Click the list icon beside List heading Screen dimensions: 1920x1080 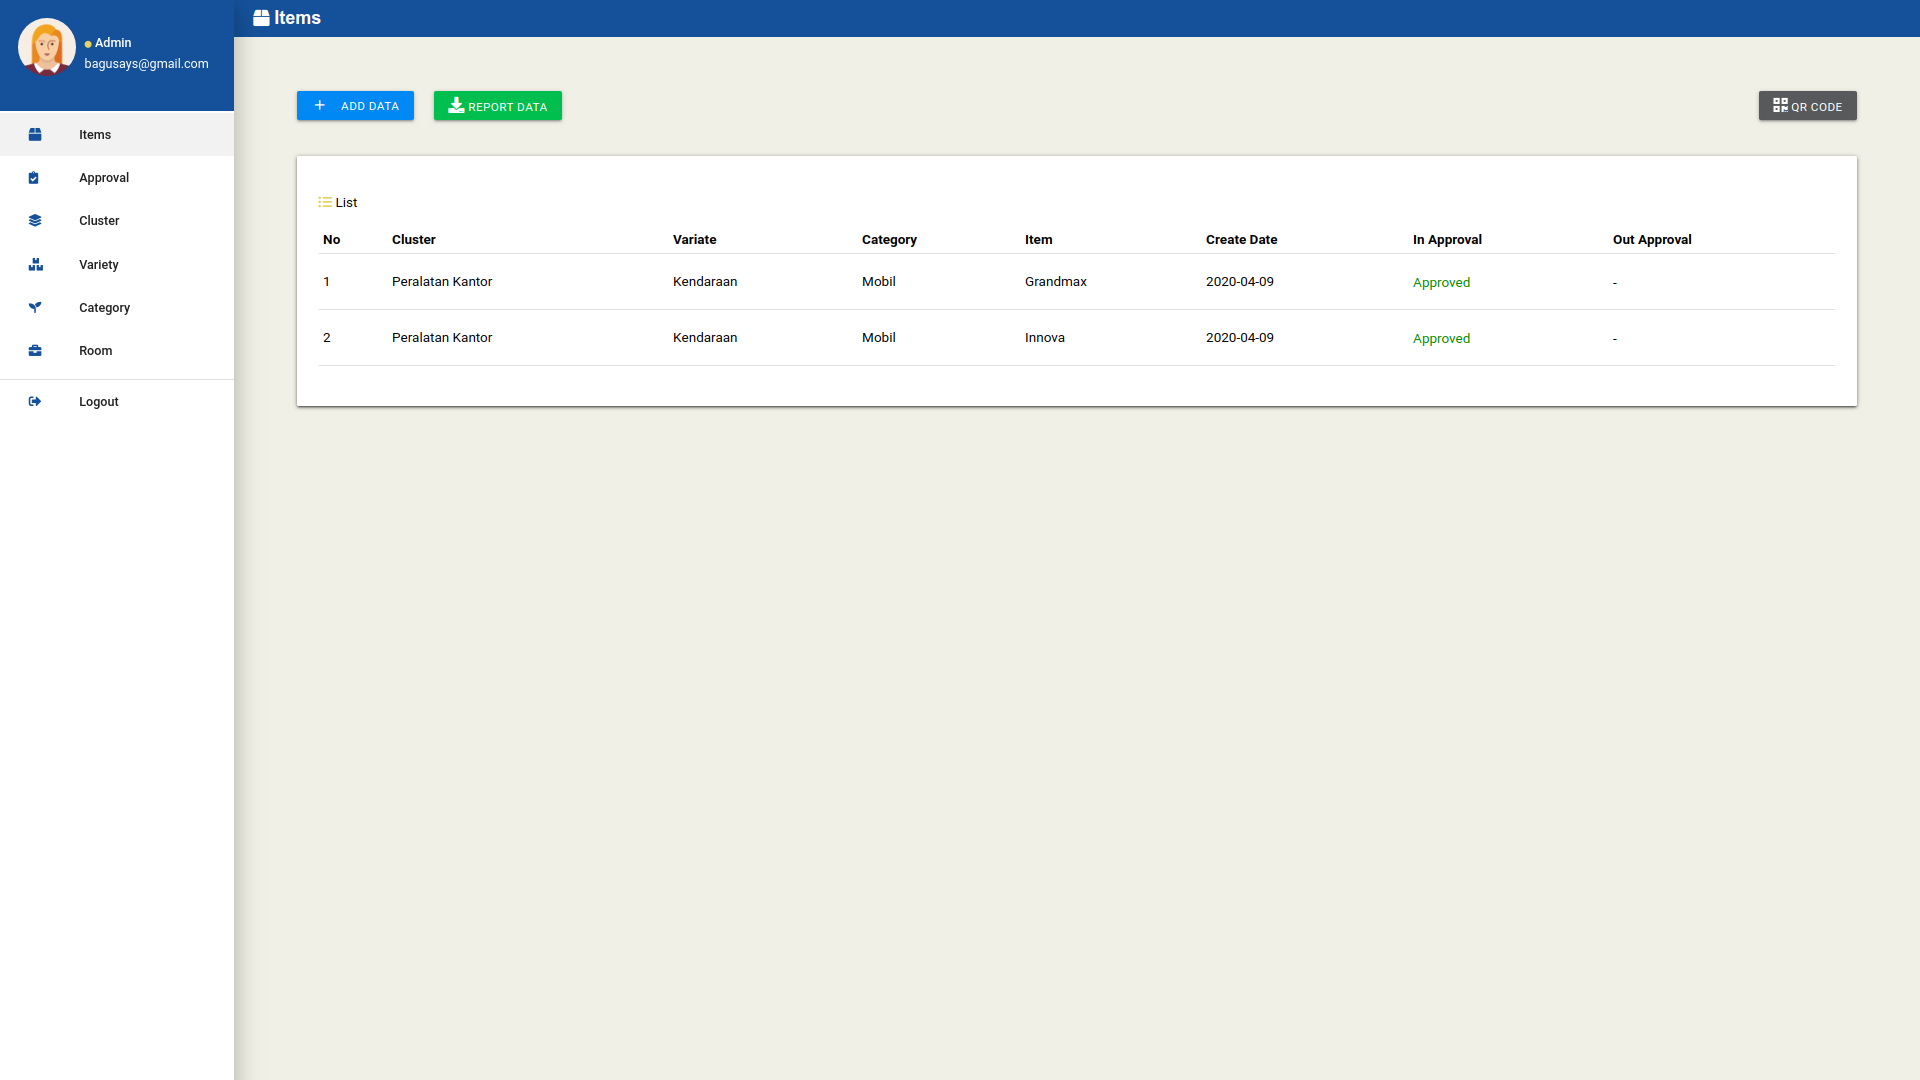325,202
